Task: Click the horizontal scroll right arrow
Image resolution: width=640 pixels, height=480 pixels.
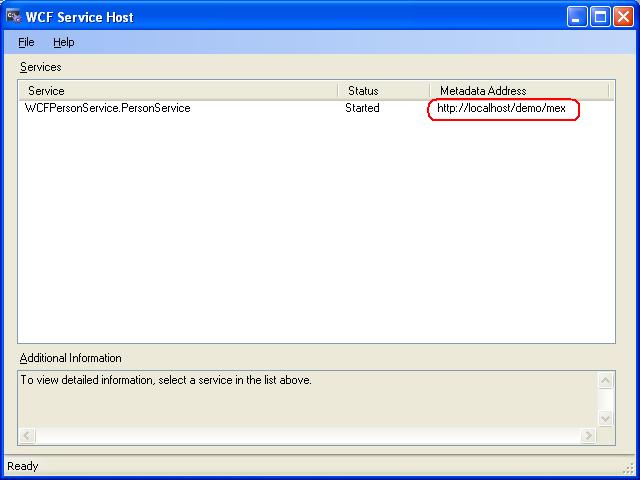Action: (588, 436)
